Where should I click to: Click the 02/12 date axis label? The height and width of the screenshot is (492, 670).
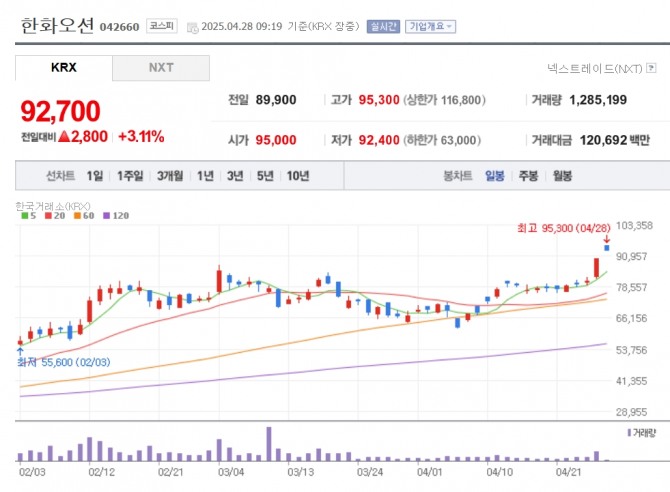tap(101, 472)
